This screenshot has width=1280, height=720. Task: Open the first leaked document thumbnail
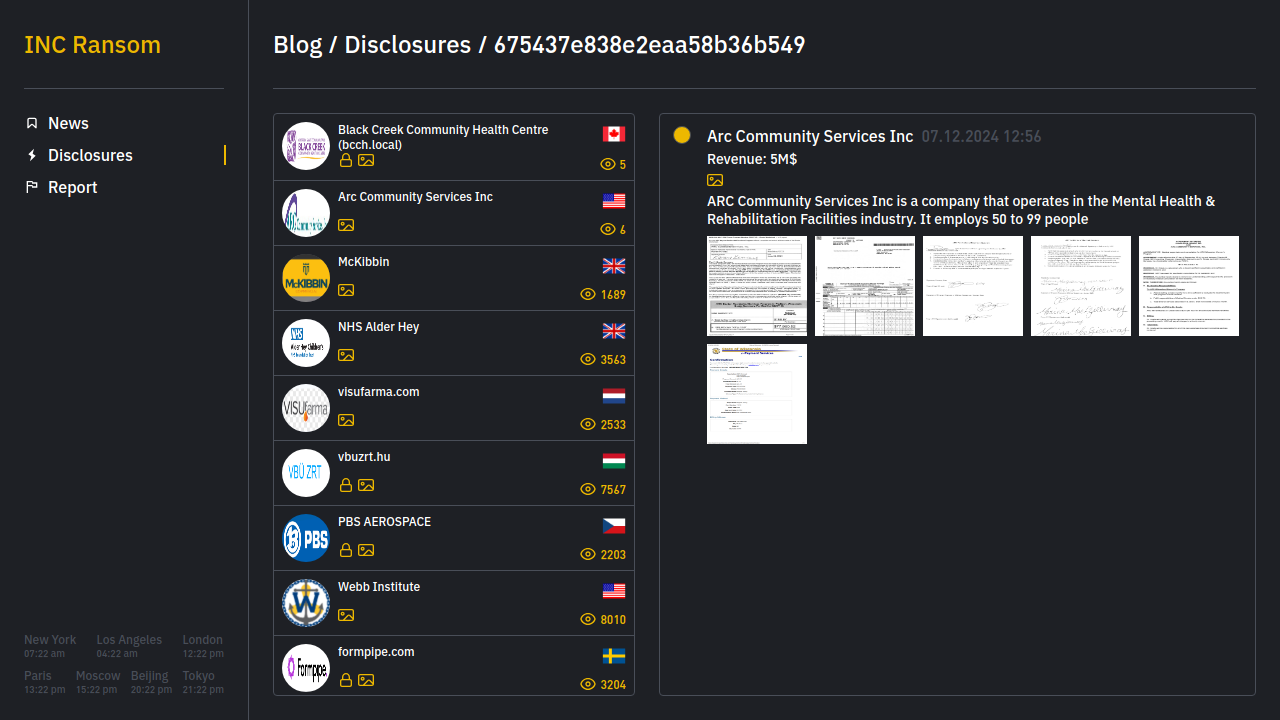coord(757,285)
